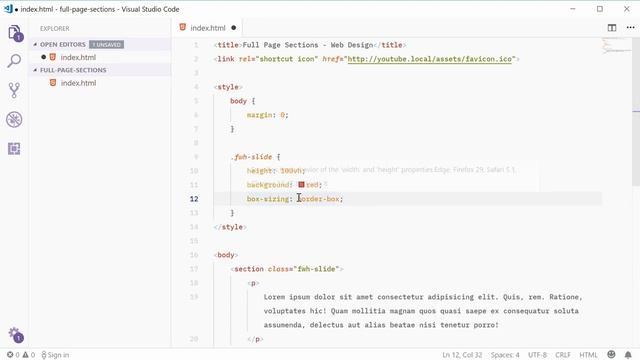Open the editor more actions ellipsis

point(630,28)
